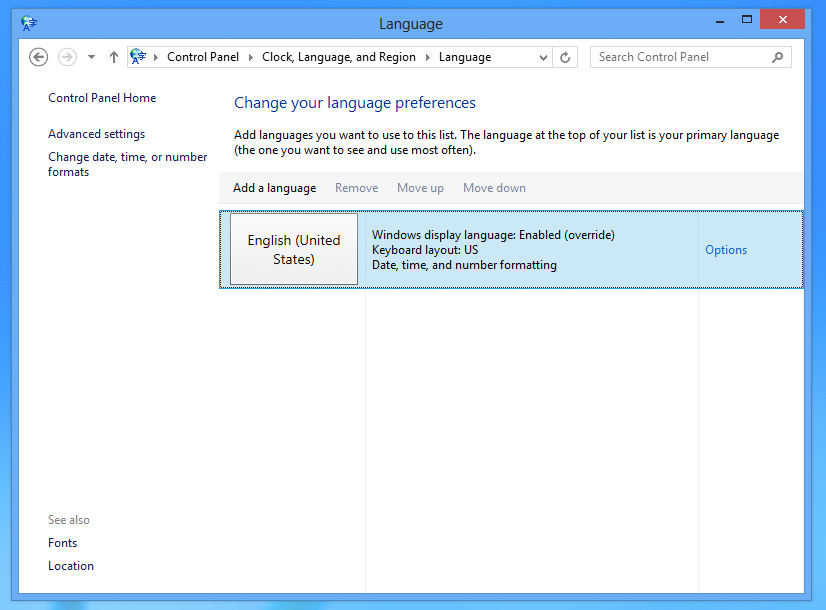The height and width of the screenshot is (610, 826).
Task: Go up one level with the Up arrow
Action: click(x=114, y=57)
